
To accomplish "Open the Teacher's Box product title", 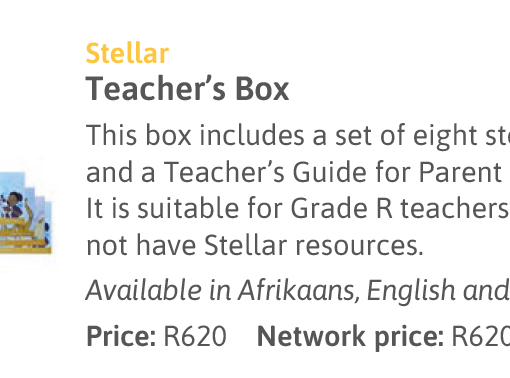I will [x=187, y=89].
